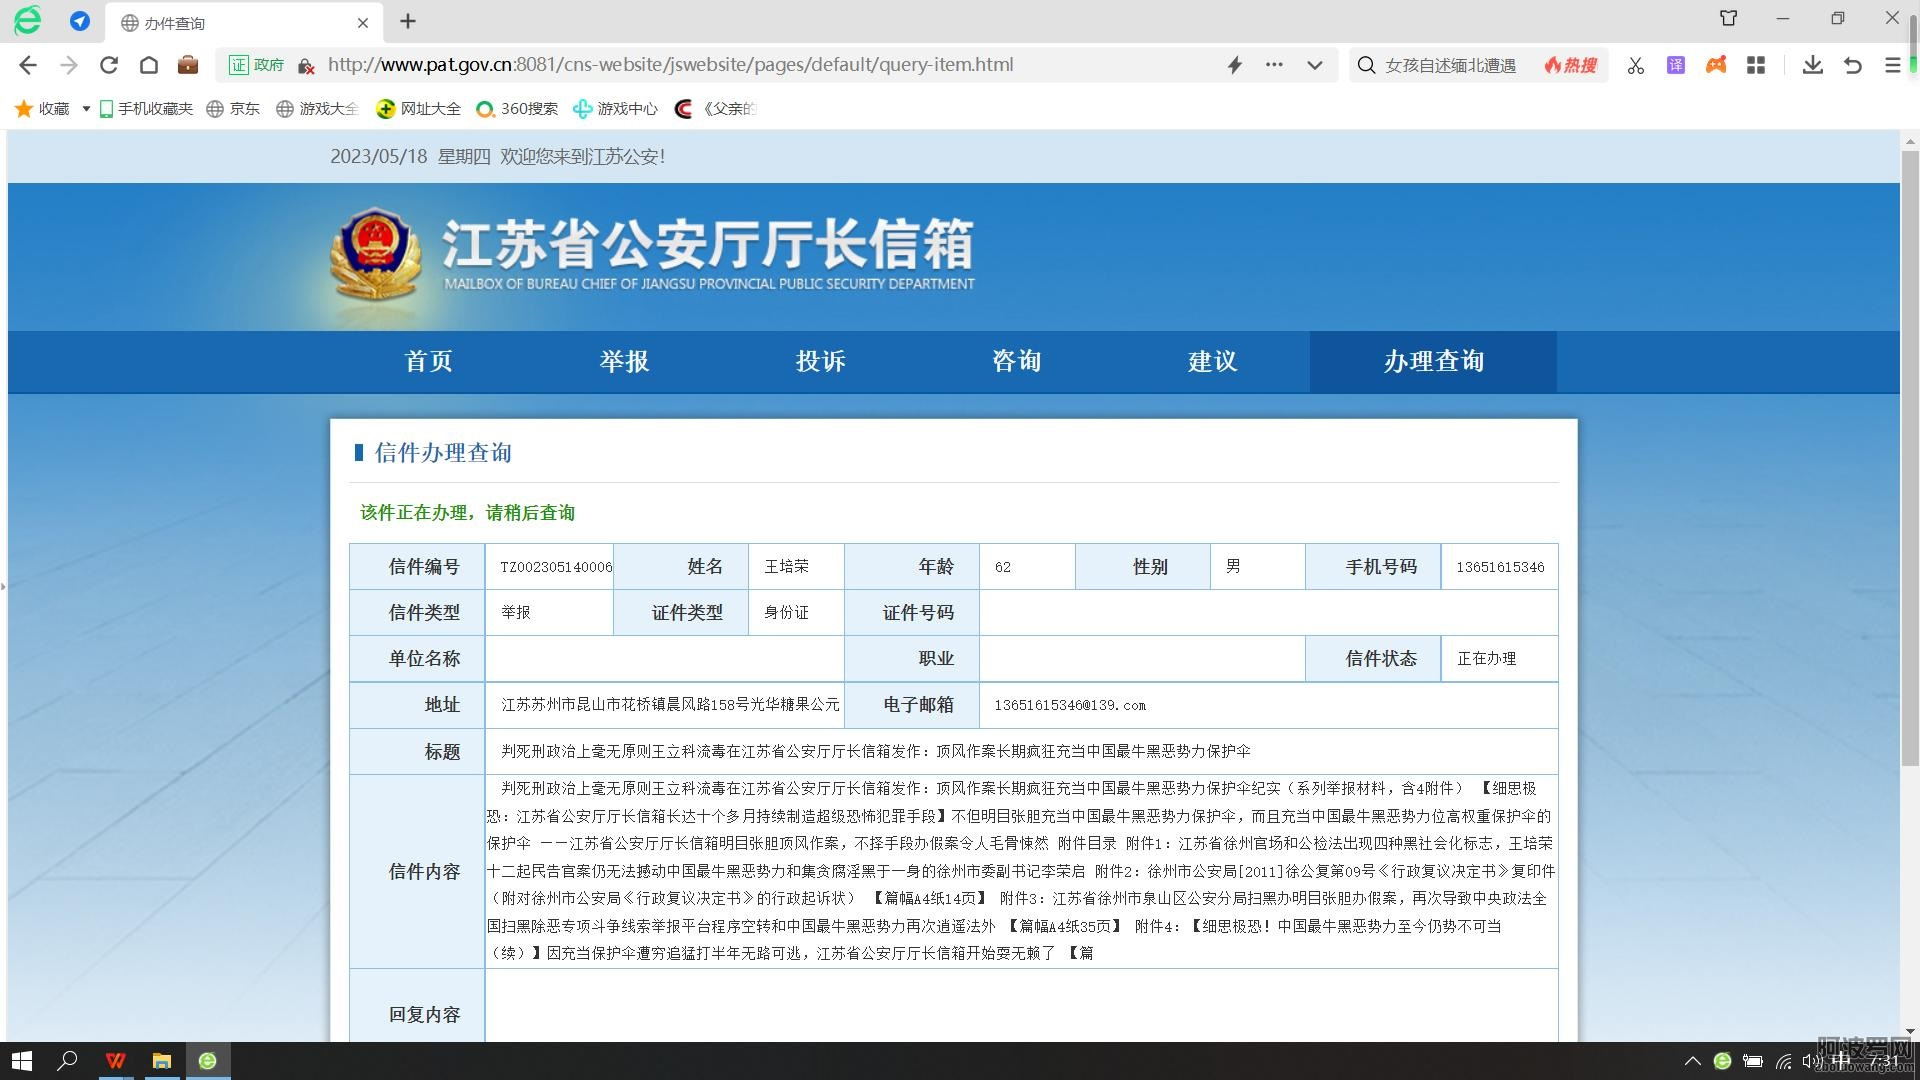Select the 举报 navigation item
This screenshot has height=1080, width=1920.
pos(624,361)
